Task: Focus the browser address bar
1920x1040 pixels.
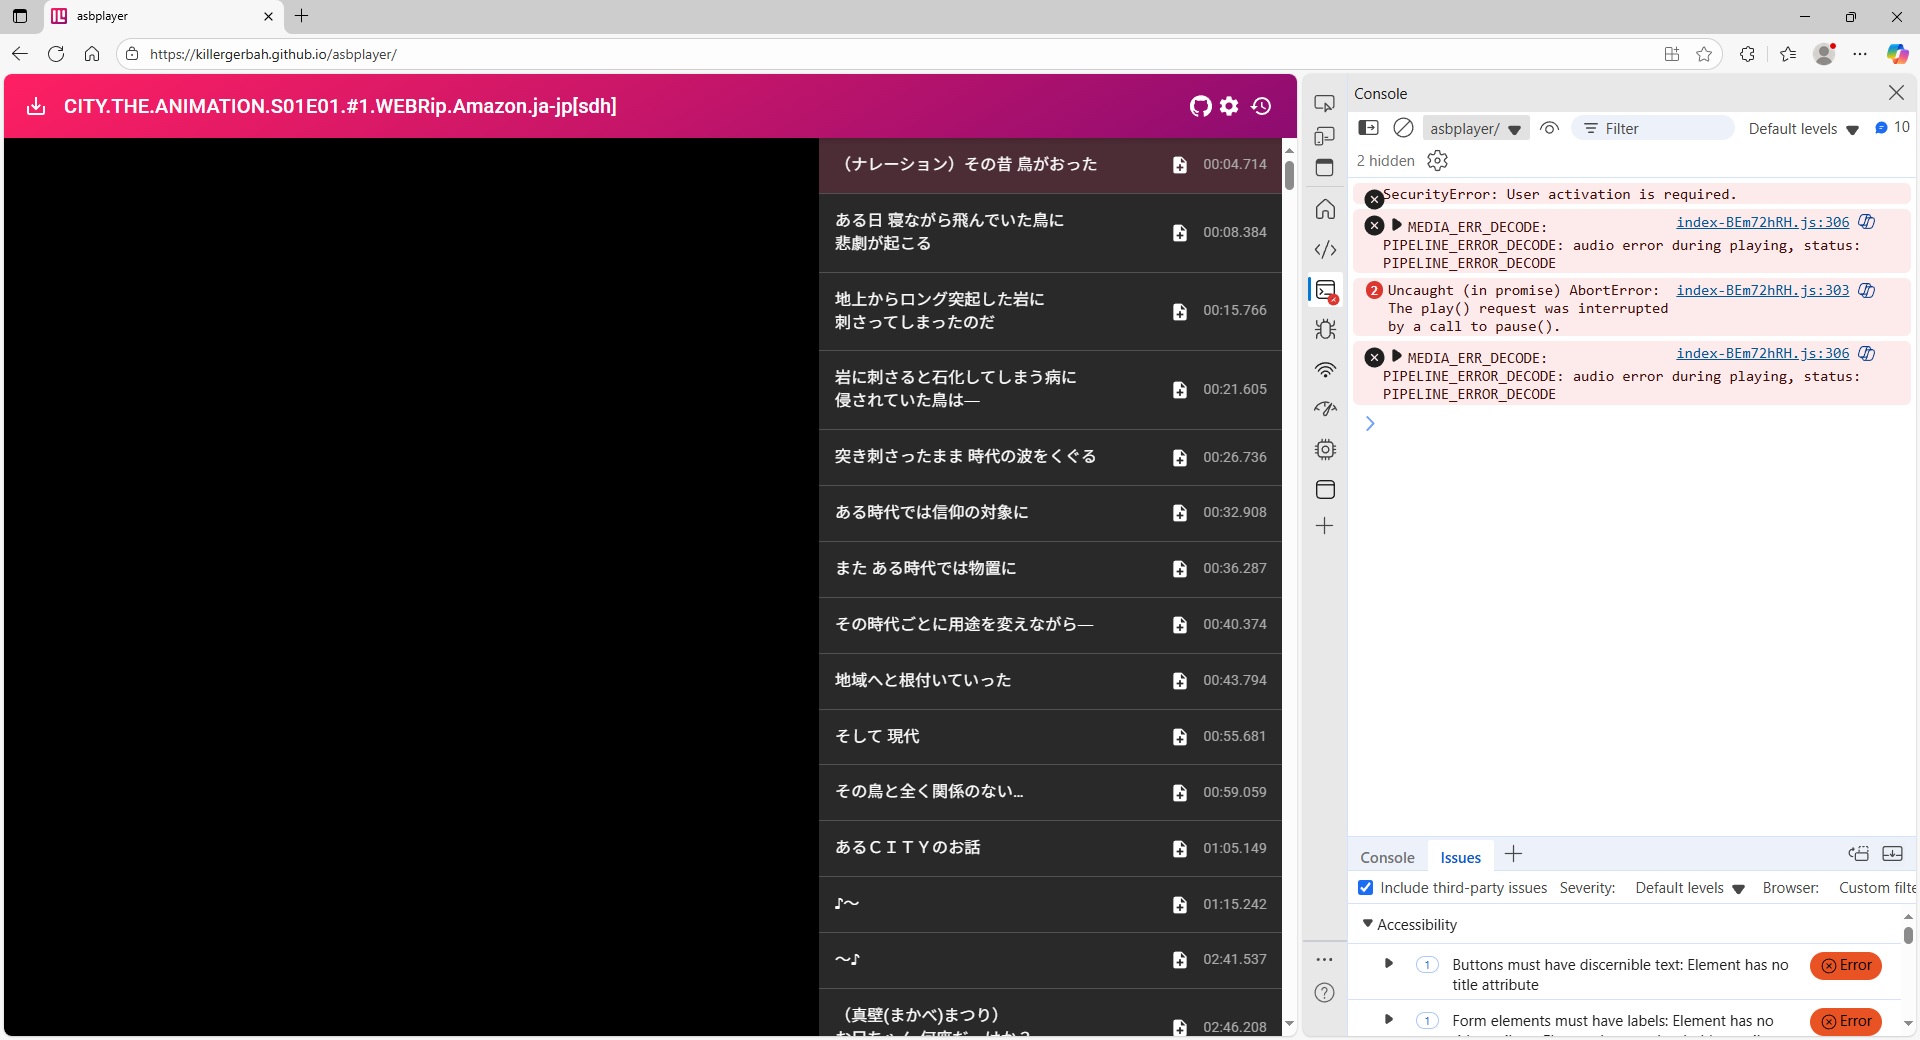Action: pos(890,54)
